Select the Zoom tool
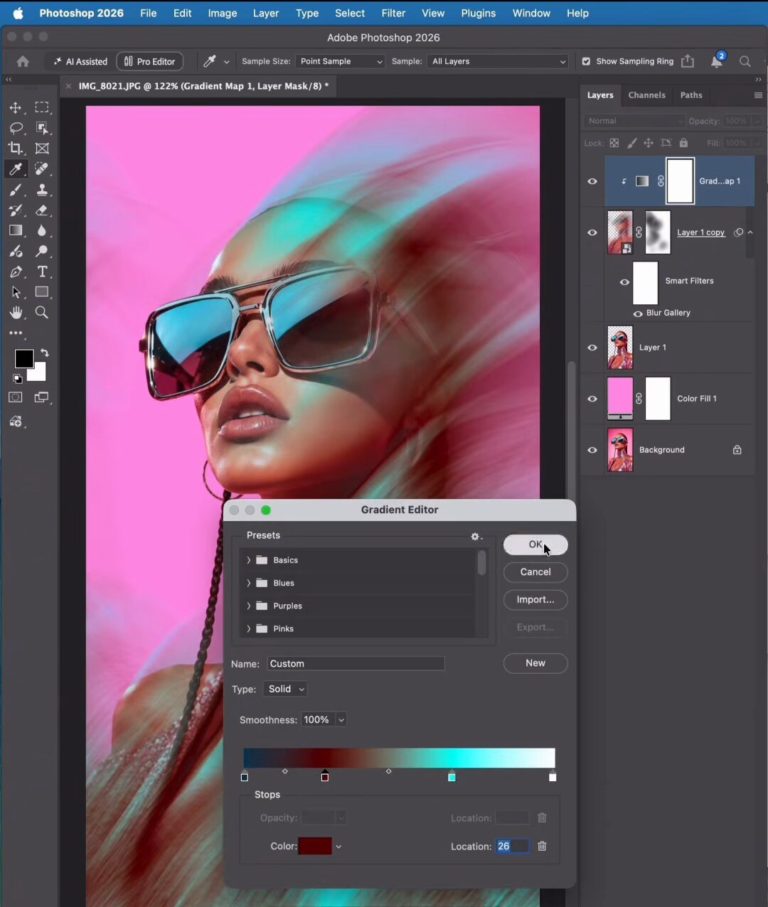The width and height of the screenshot is (768, 907). point(42,312)
